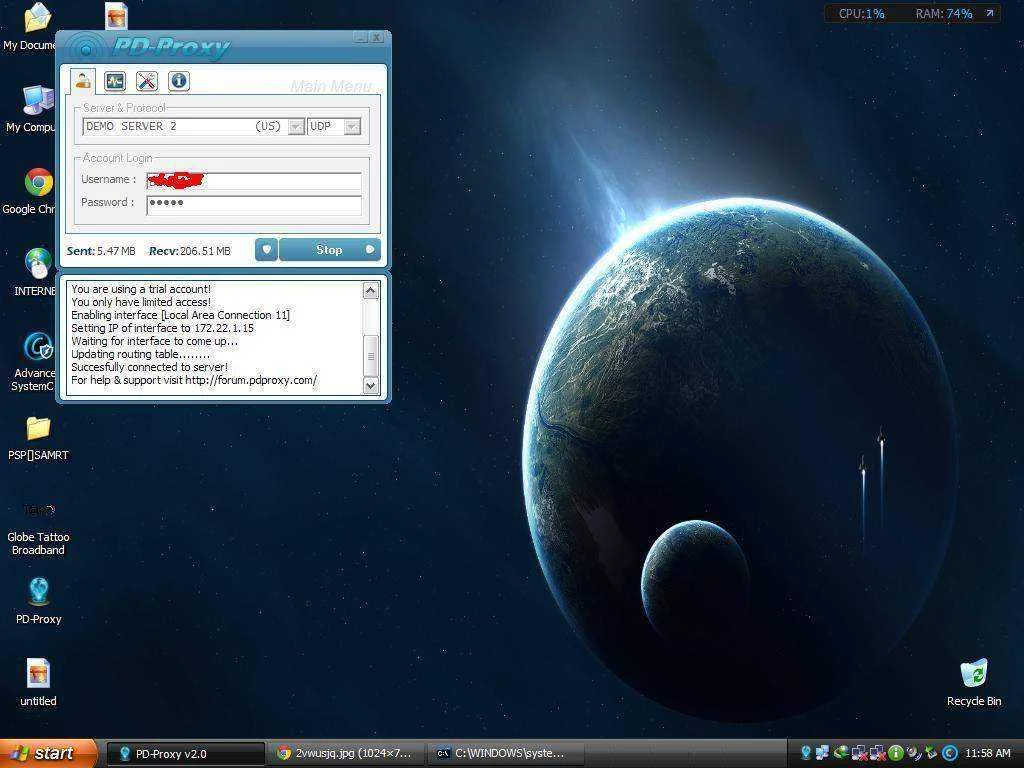1024x768 pixels.
Task: Click the Recv: 206.51 MB counter
Action: 190,251
